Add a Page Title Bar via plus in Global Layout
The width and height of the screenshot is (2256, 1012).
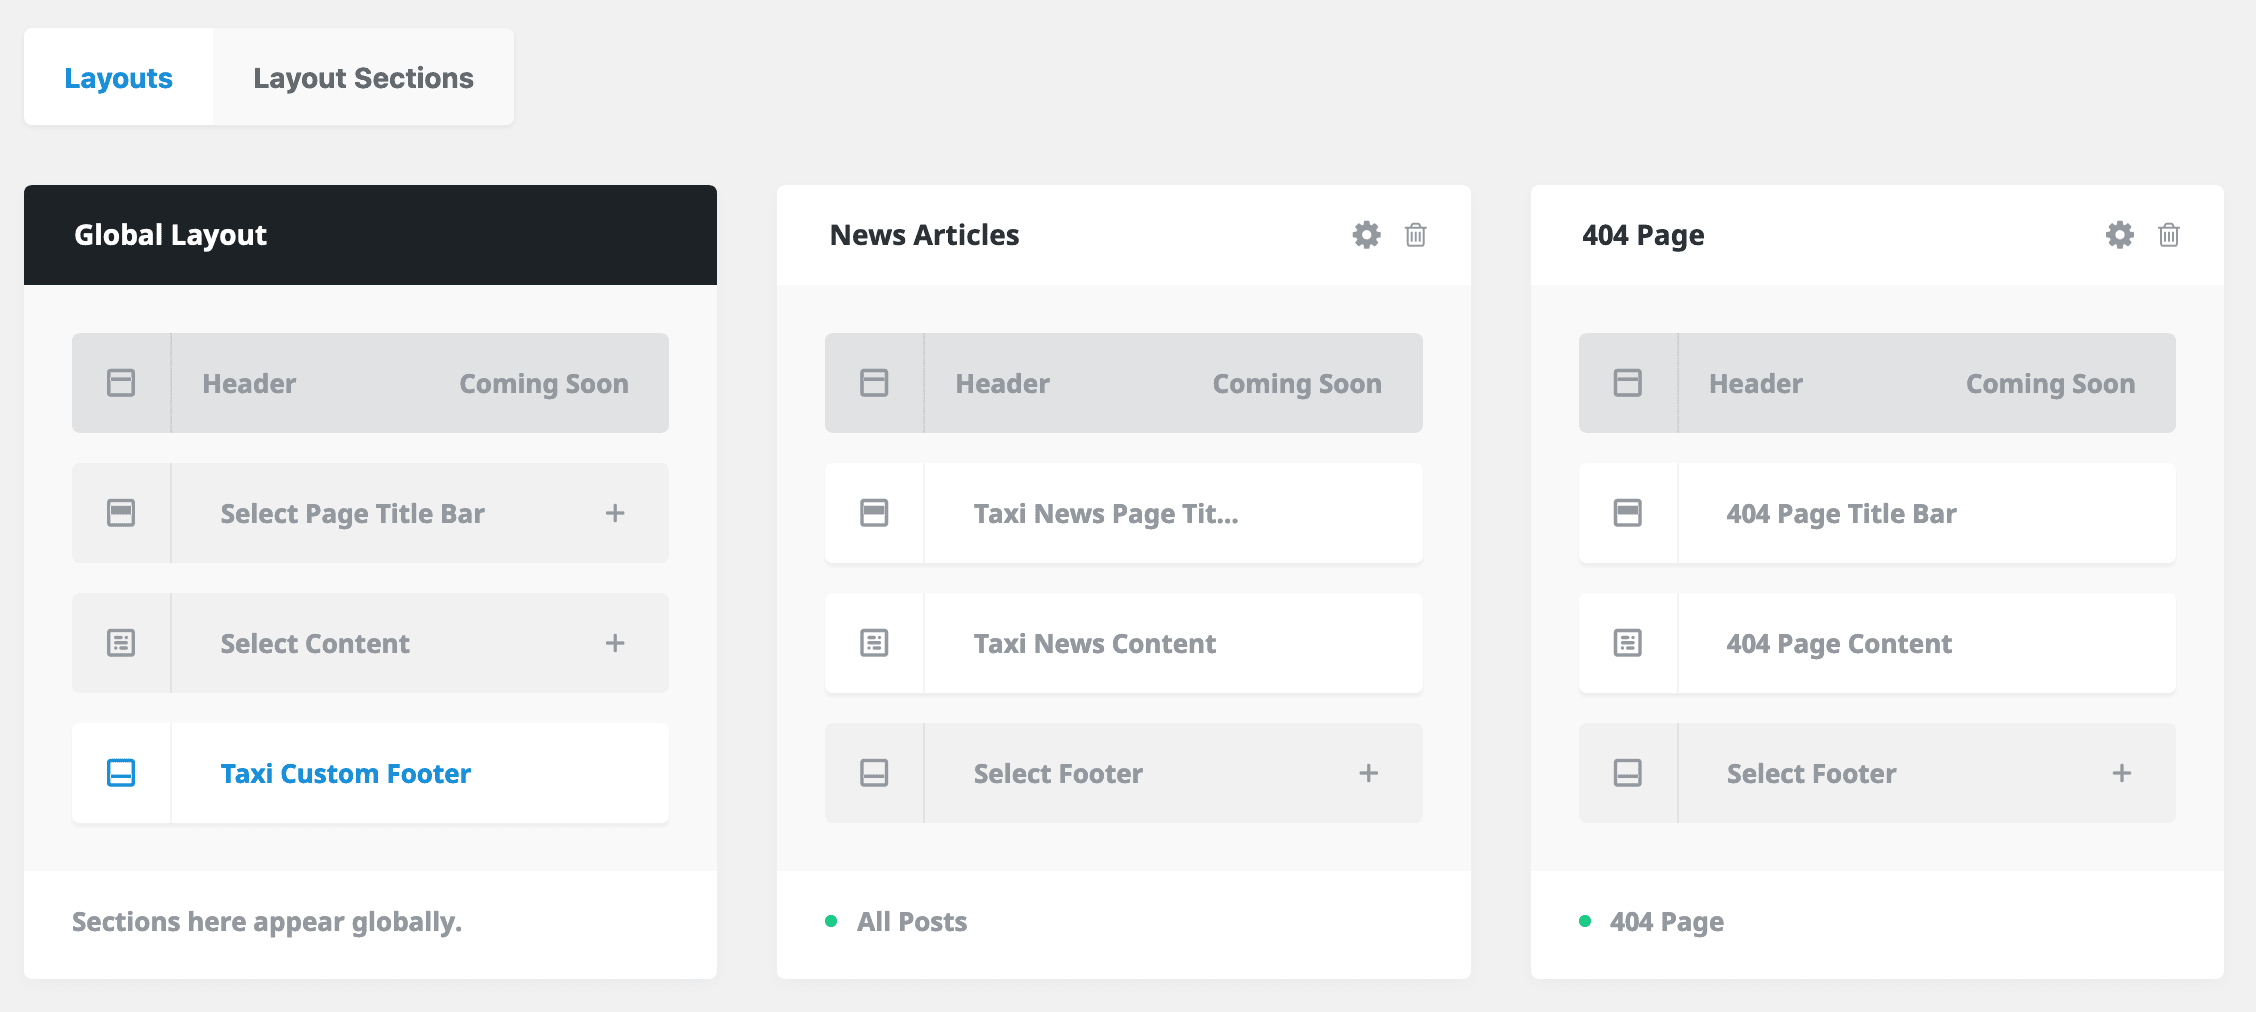[x=615, y=513]
